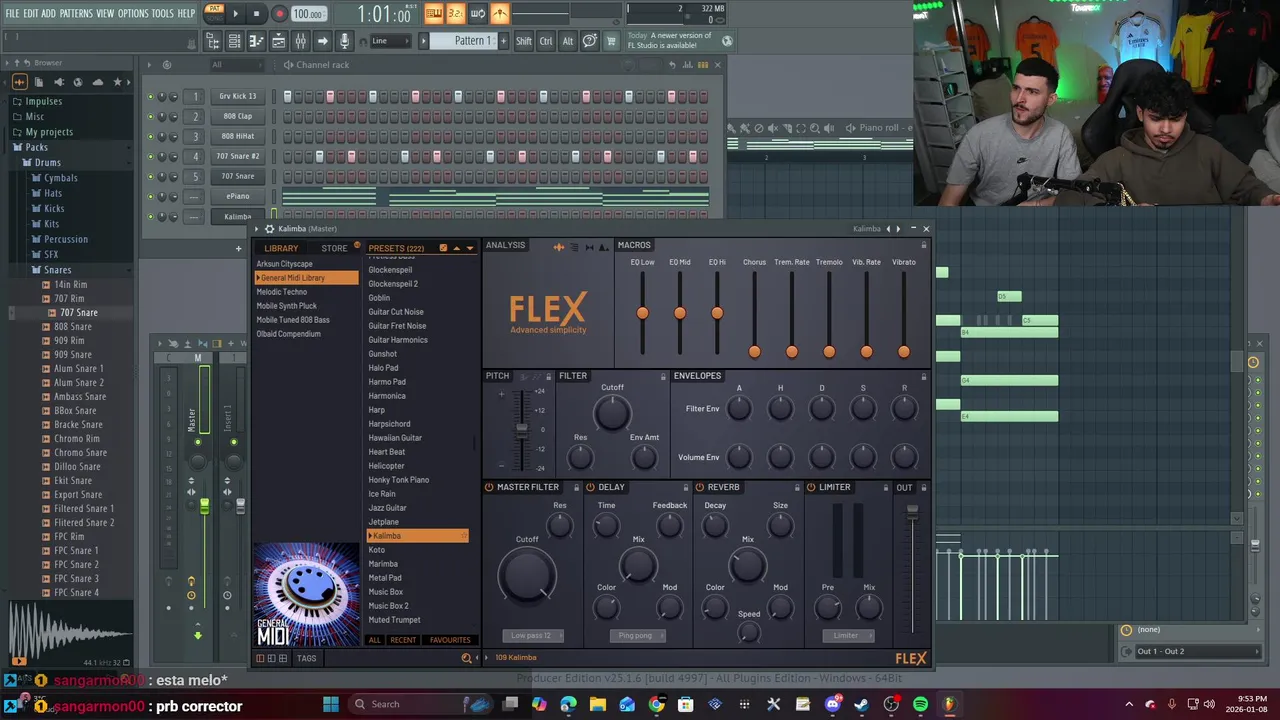The height and width of the screenshot is (720, 1280).
Task: Go to next preset arrow in presets header
Action: [469, 248]
